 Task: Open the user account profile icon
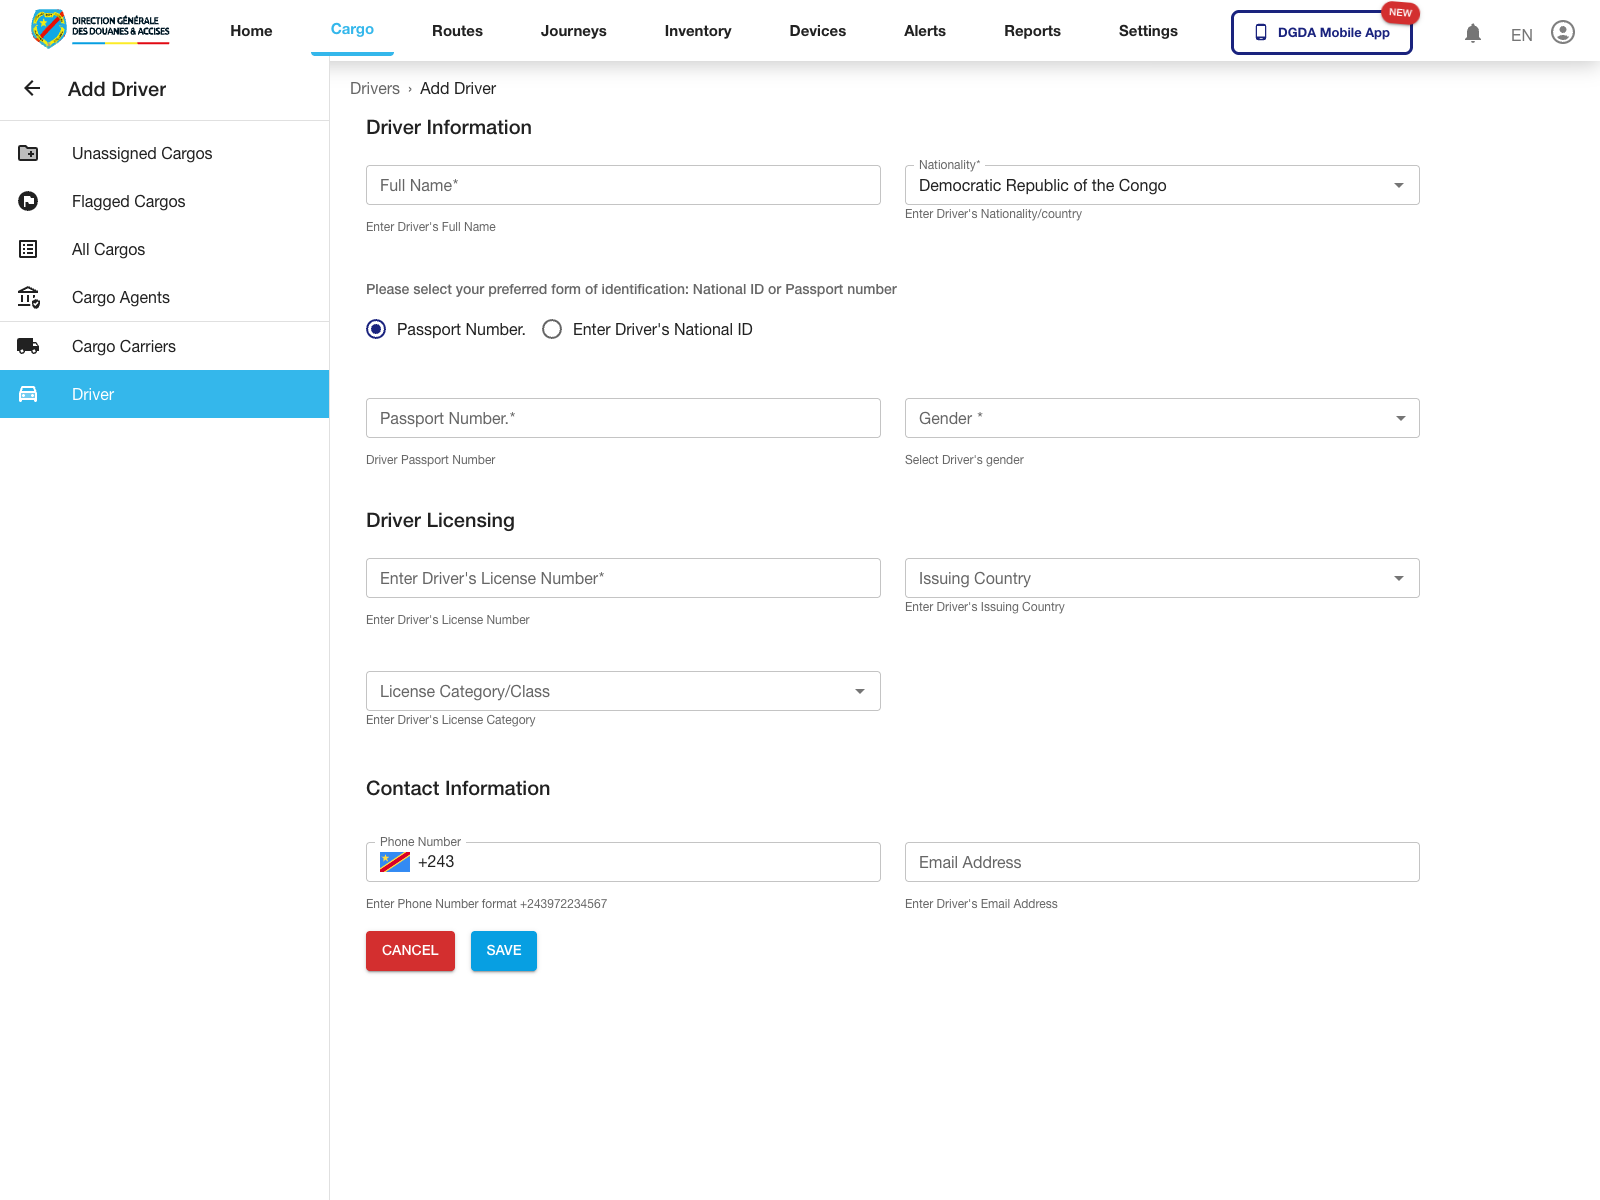(x=1562, y=33)
